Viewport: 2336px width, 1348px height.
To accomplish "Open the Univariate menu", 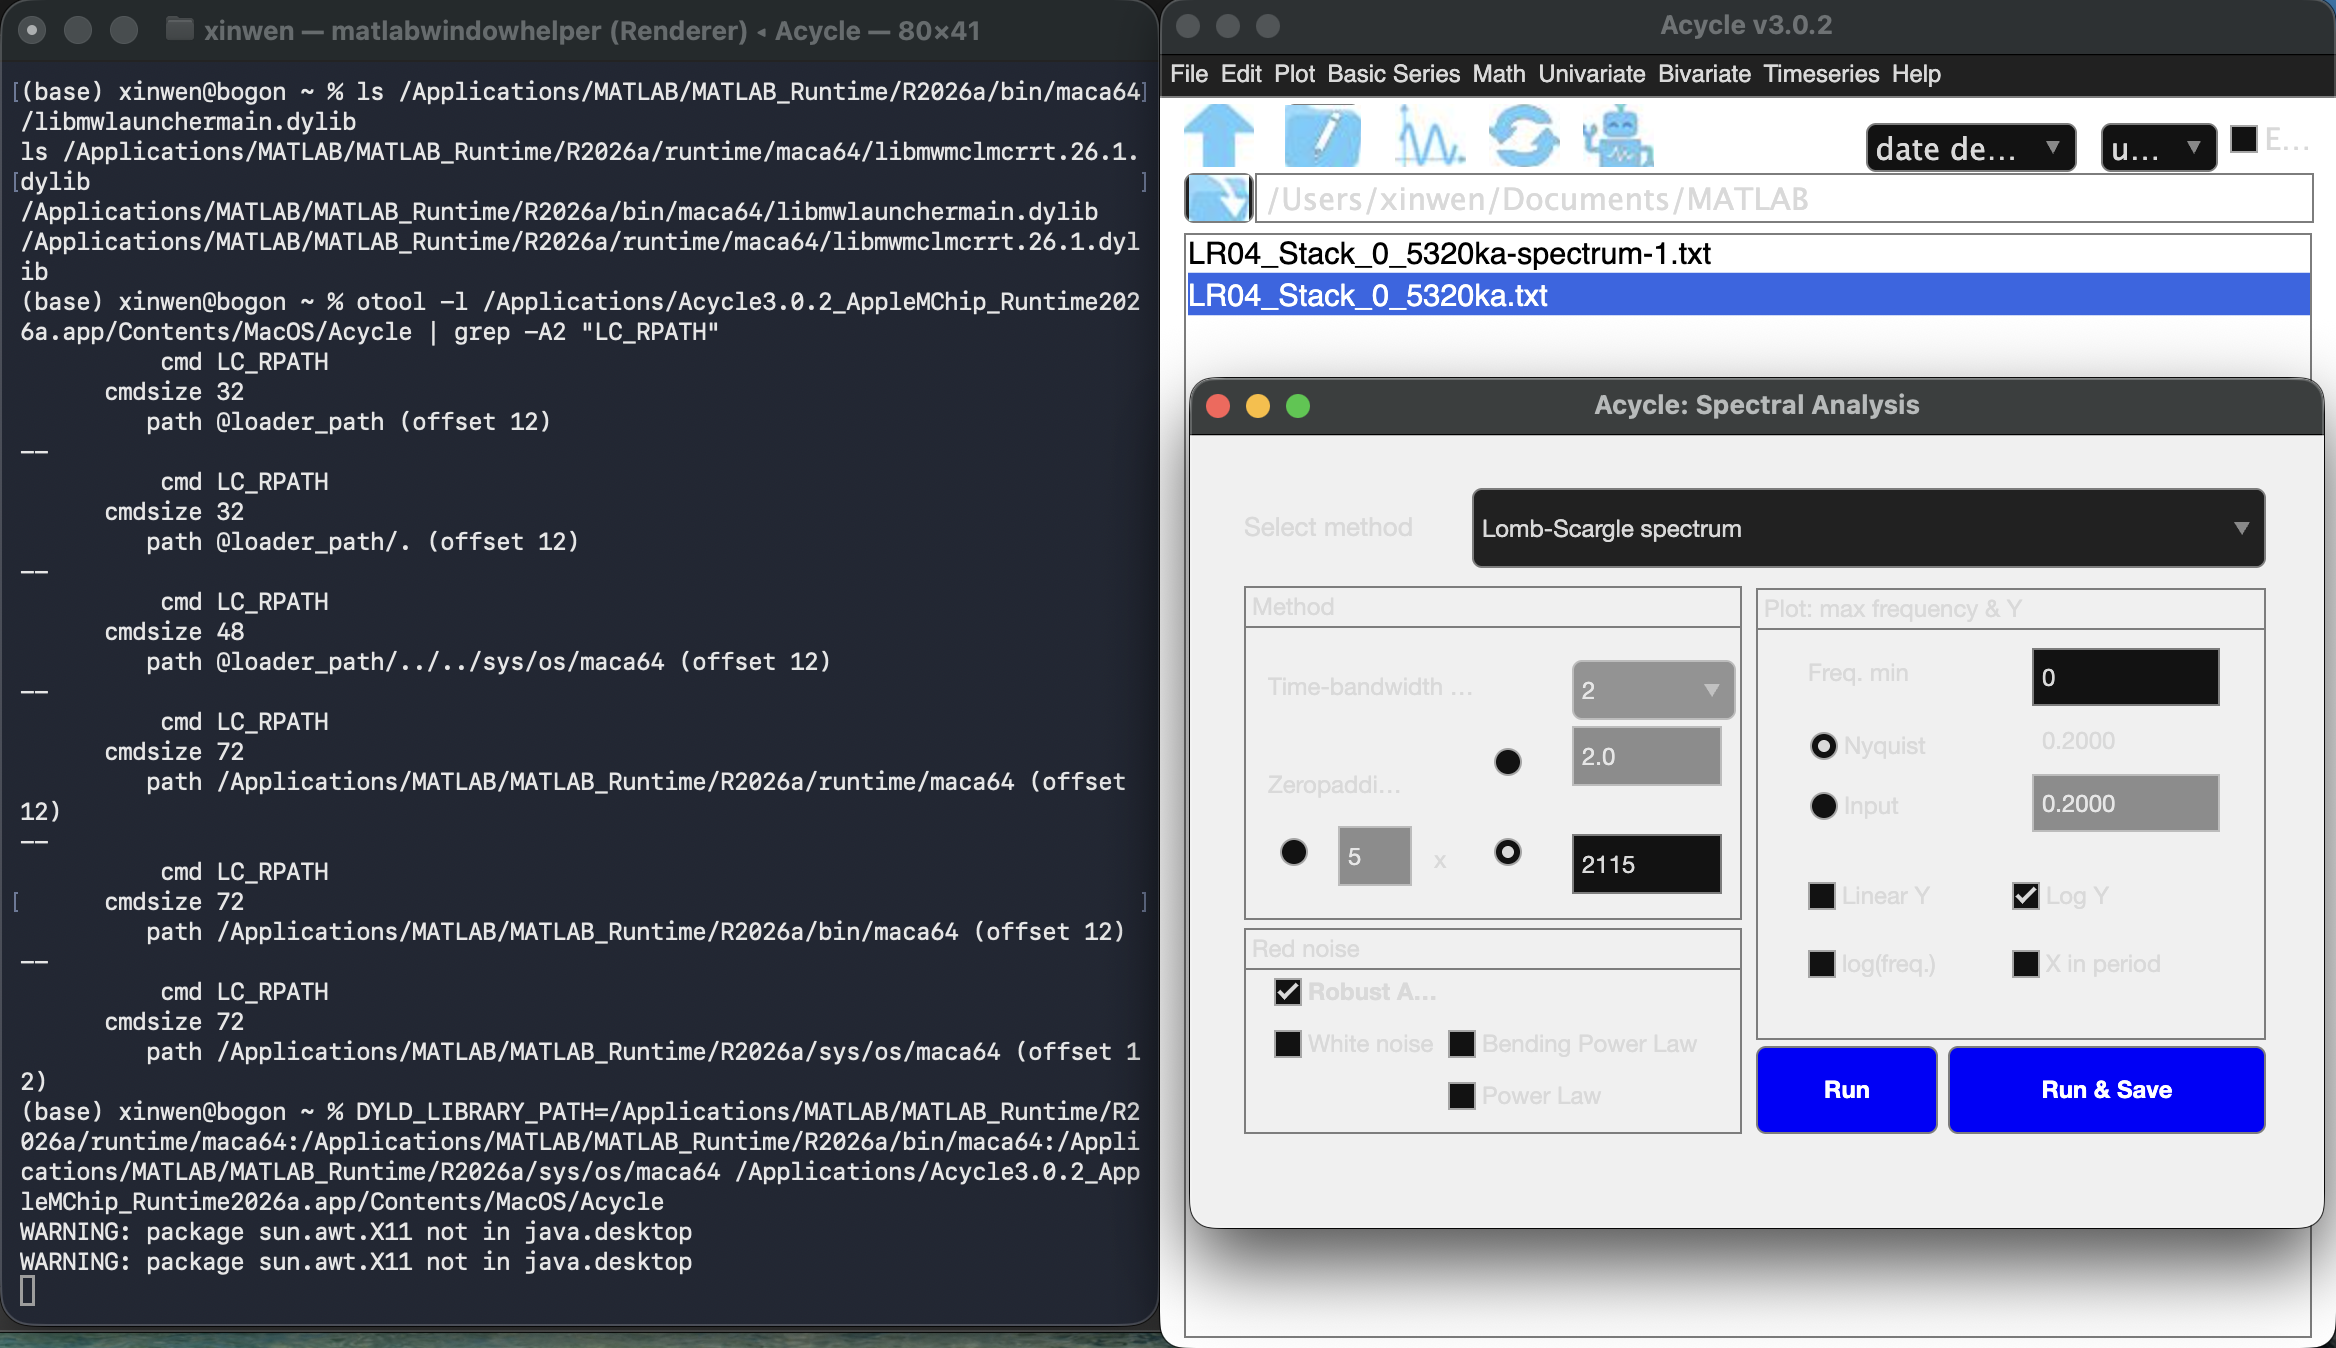I will tap(1591, 74).
